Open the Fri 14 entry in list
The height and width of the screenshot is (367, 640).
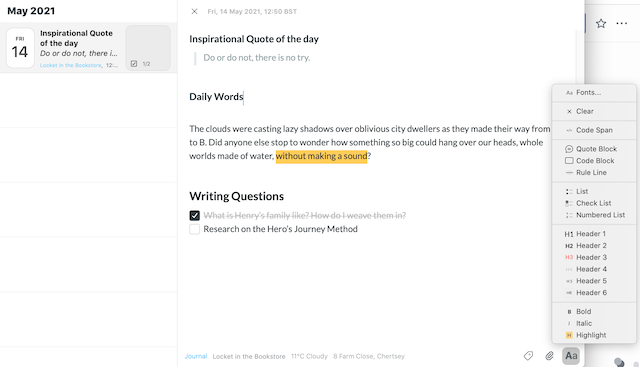point(88,48)
